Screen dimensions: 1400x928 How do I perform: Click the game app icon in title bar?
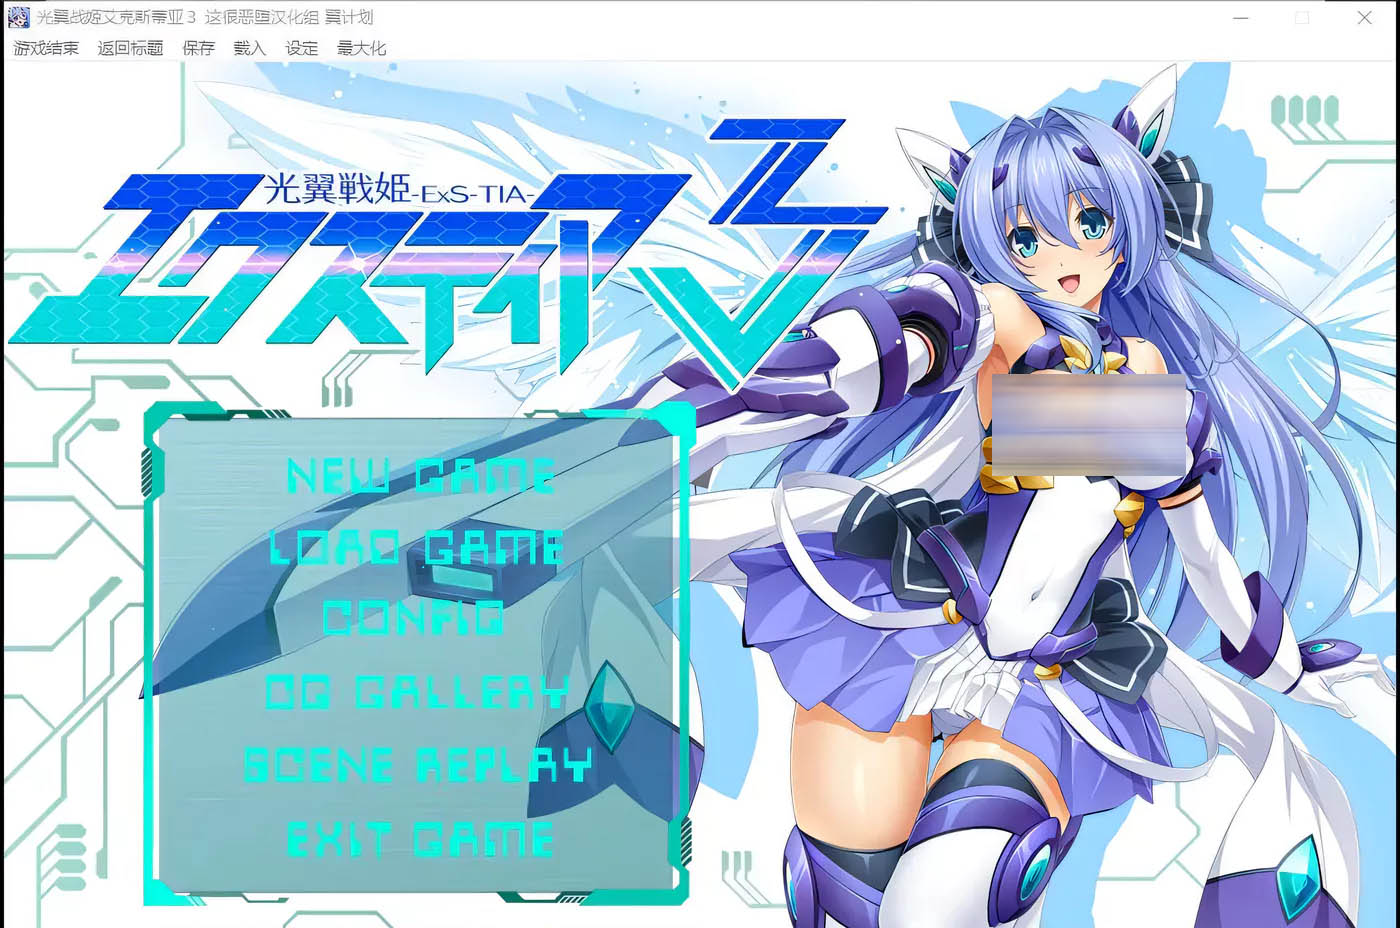(x=18, y=17)
